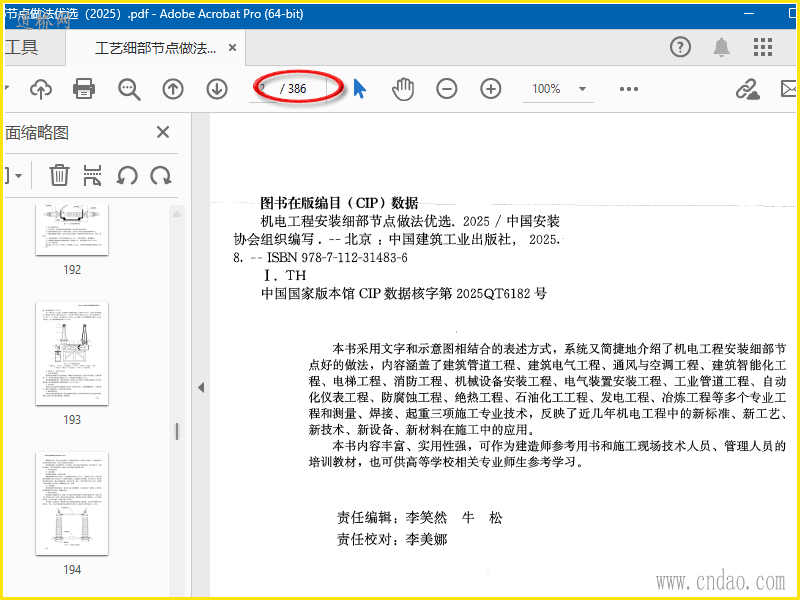Click the text 责任编辑：李笑然
The image size is (800, 600).
[x=392, y=518]
